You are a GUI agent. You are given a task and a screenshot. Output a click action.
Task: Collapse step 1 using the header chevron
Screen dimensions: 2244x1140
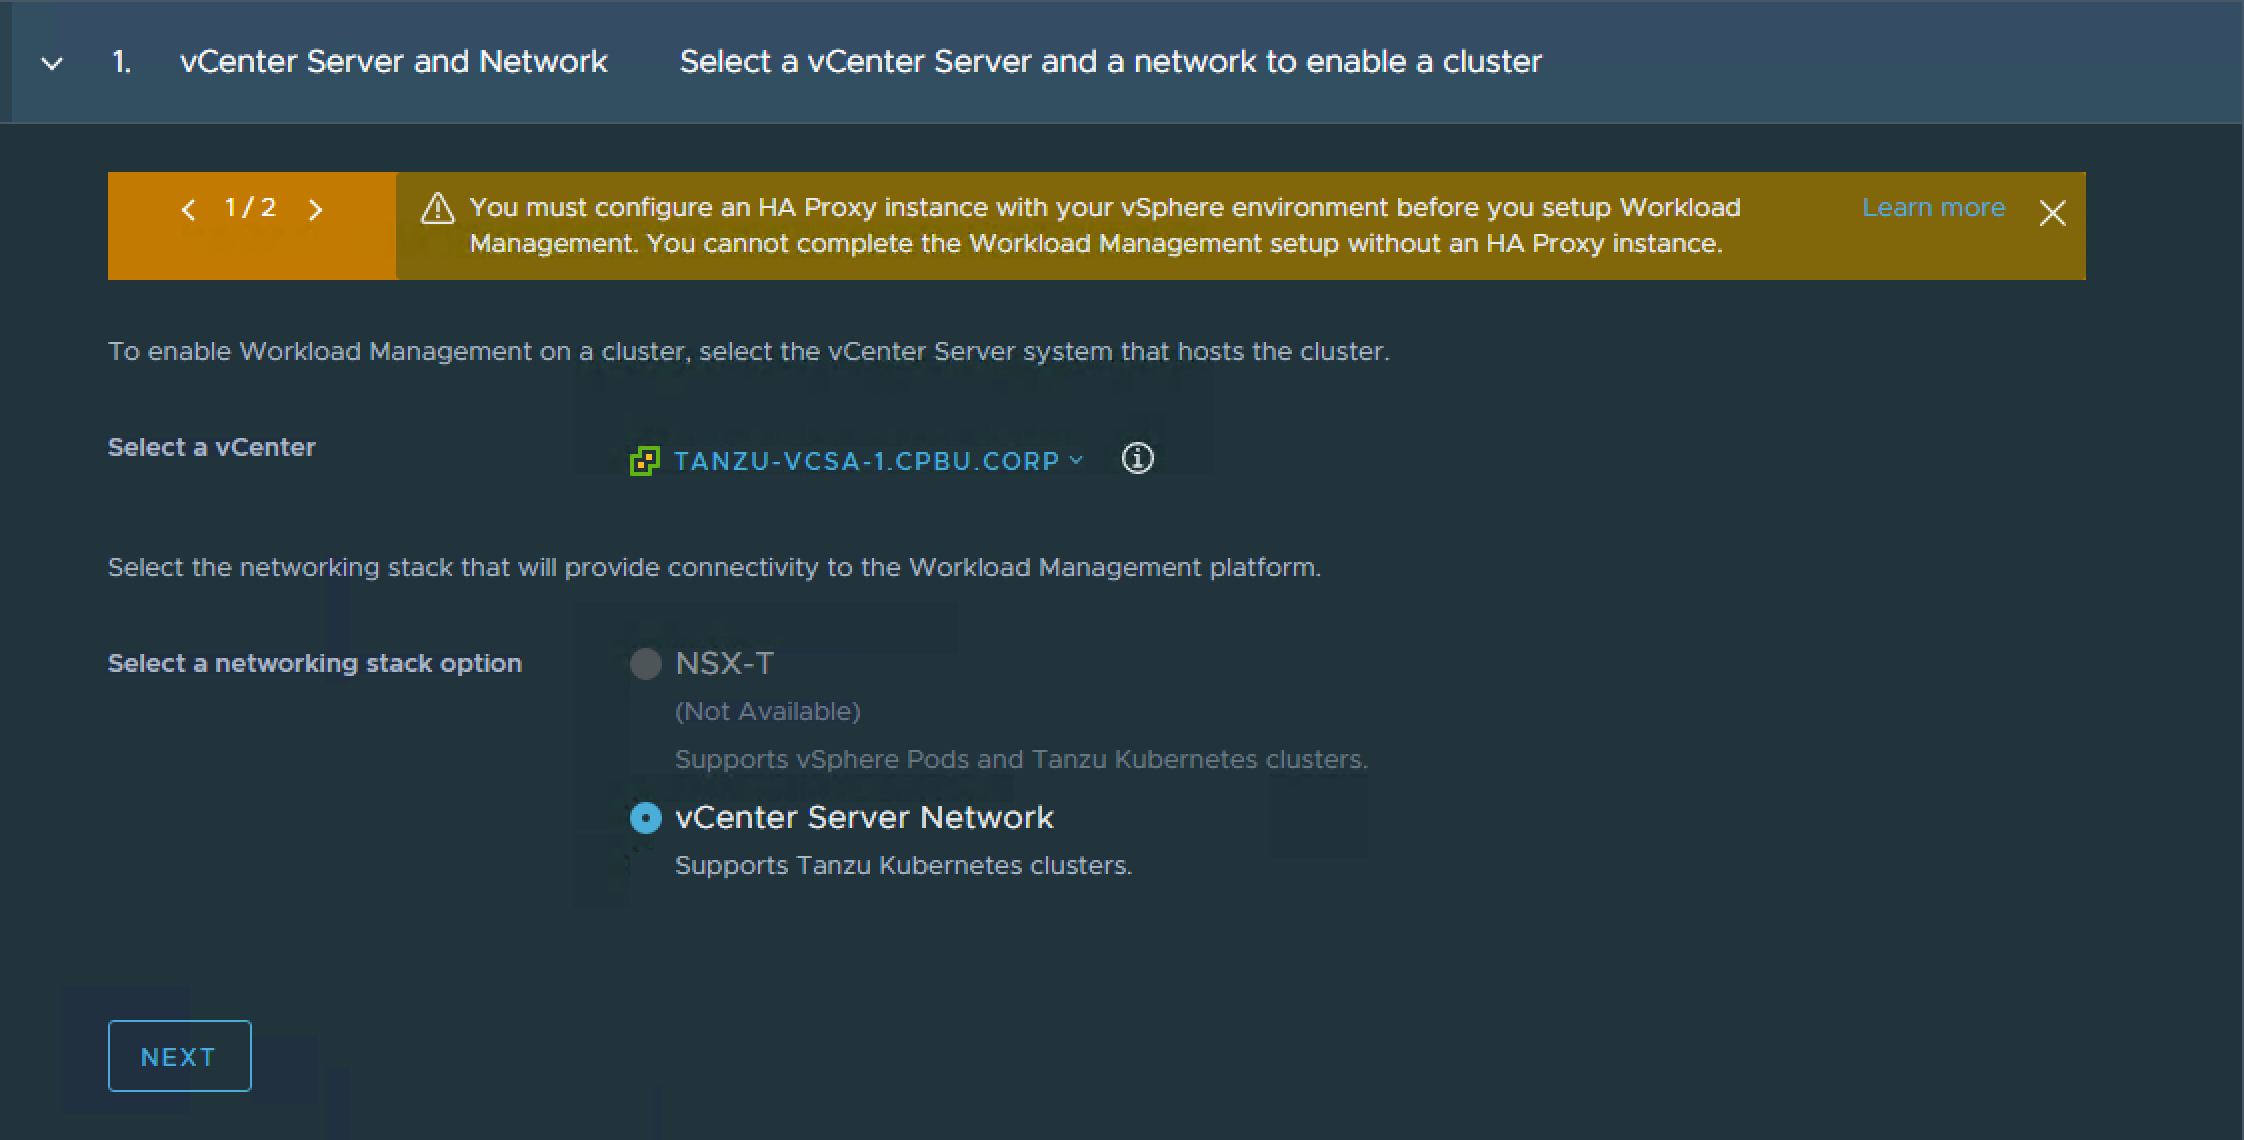click(x=52, y=63)
